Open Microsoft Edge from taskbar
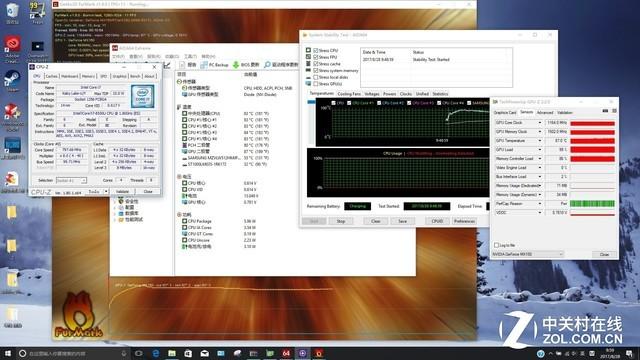The width and height of the screenshot is (640, 360). click(156, 353)
